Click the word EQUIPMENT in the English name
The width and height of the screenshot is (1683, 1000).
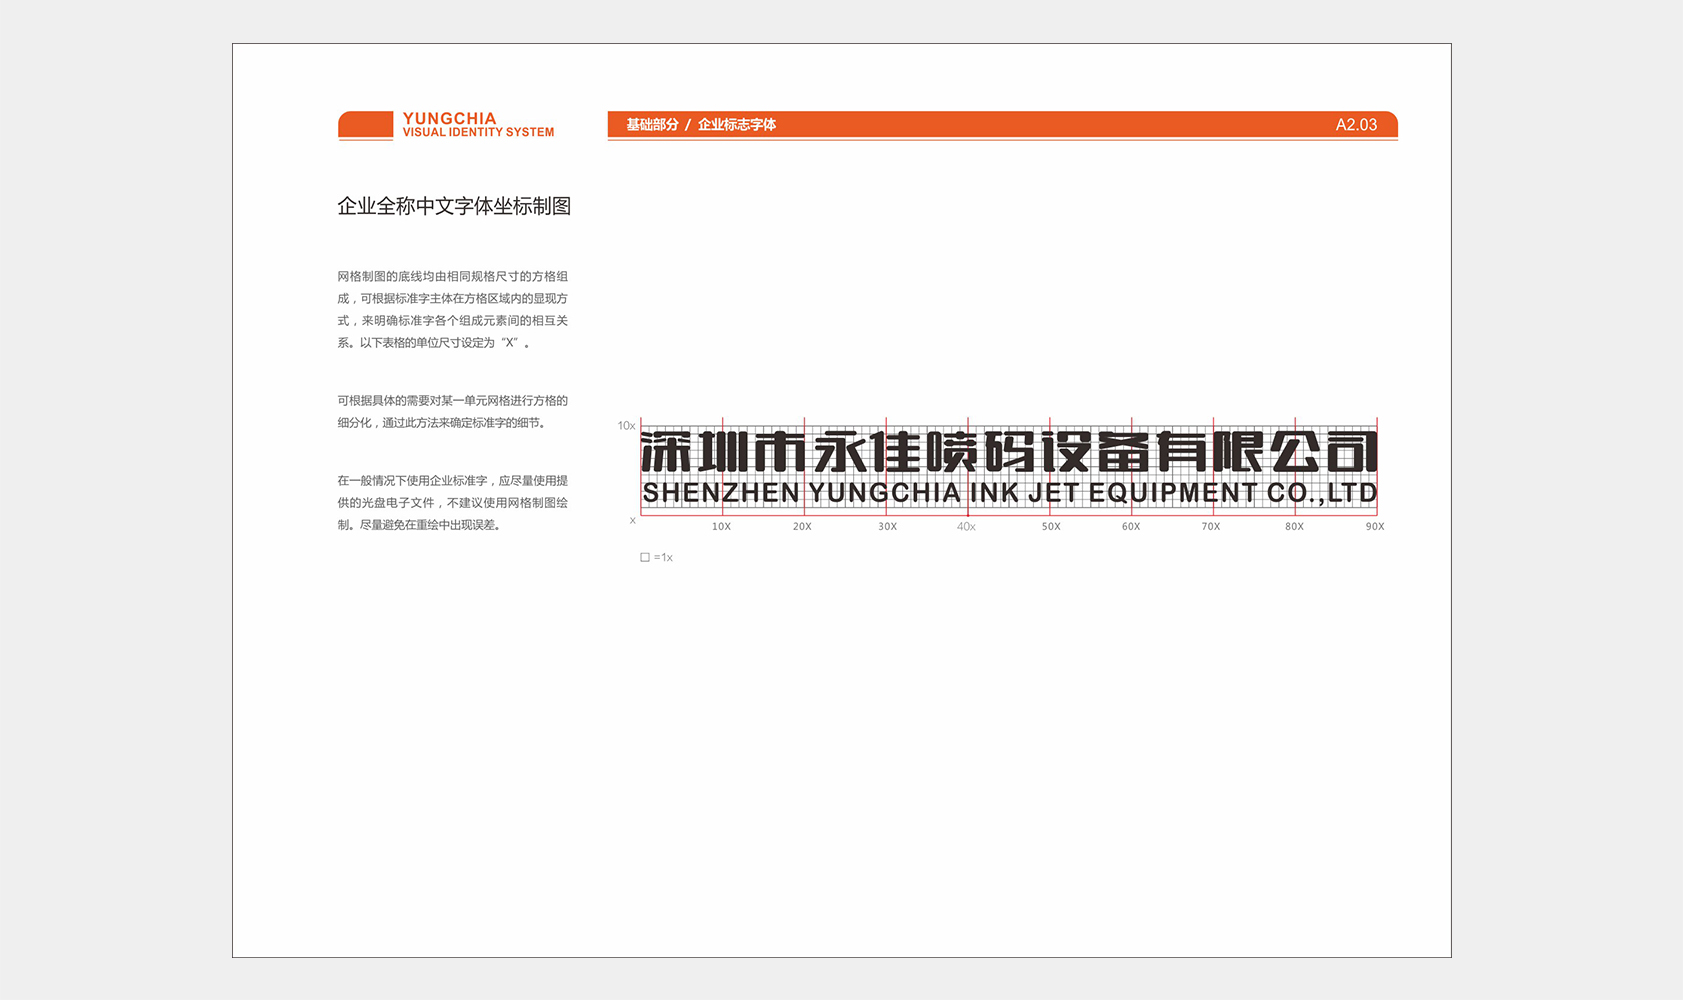click(x=1173, y=493)
